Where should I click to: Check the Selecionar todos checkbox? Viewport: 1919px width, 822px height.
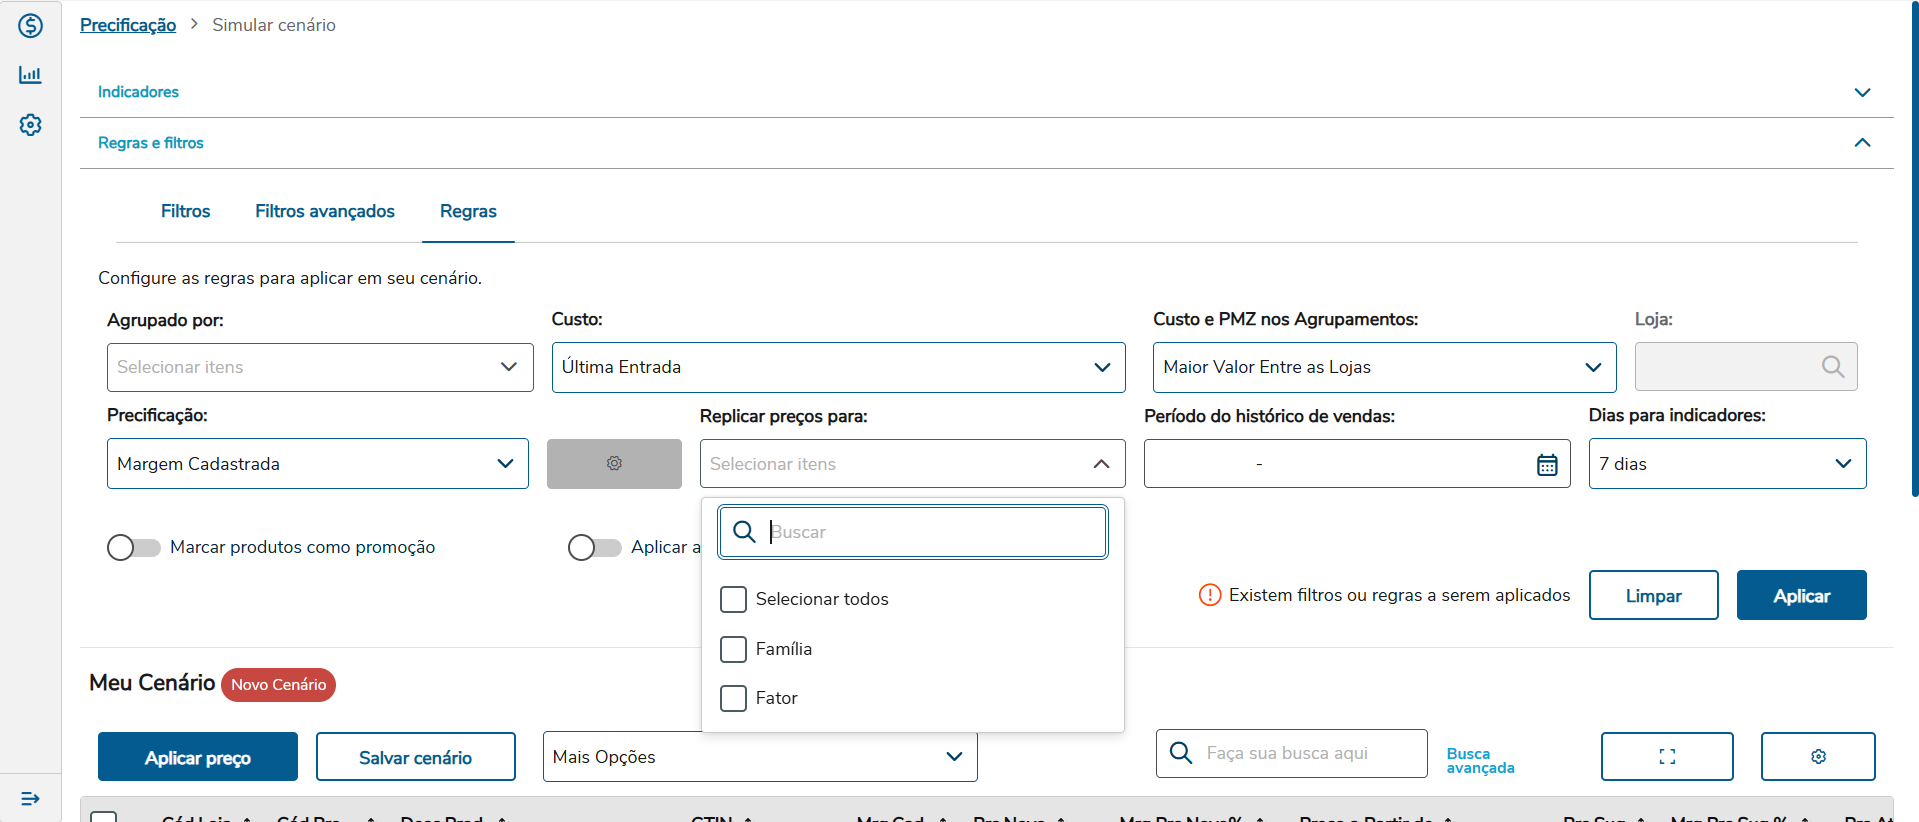click(x=733, y=599)
